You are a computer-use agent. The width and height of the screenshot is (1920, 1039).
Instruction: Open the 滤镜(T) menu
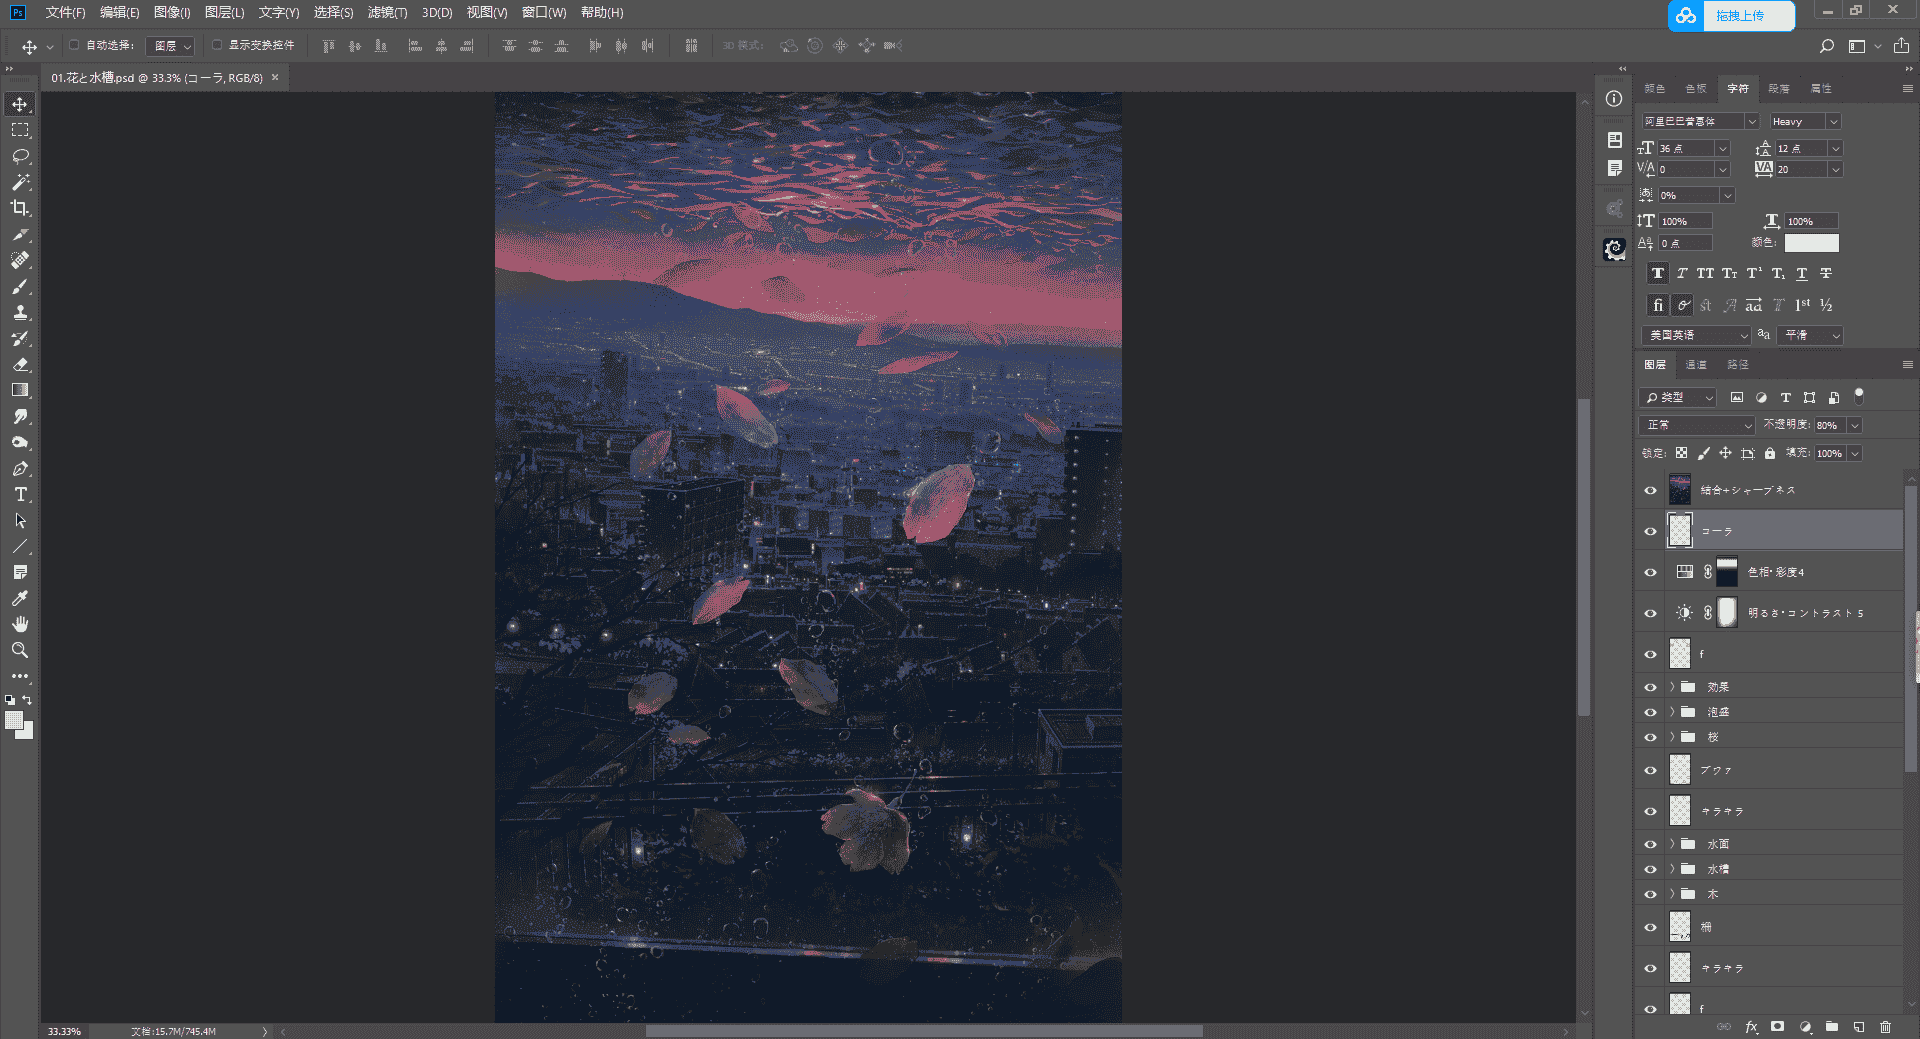387,13
